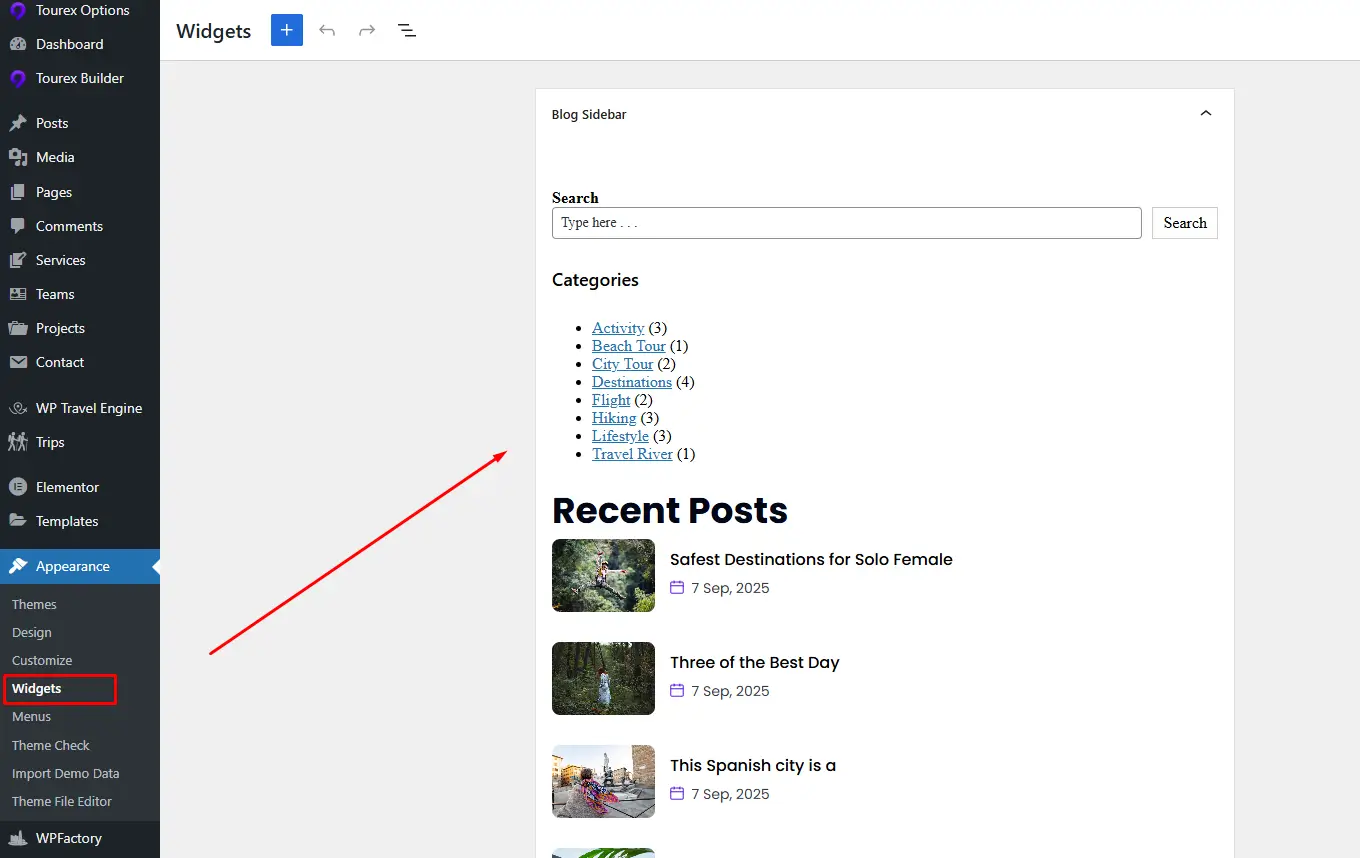
Task: Click the redo arrow icon
Action: (x=367, y=30)
